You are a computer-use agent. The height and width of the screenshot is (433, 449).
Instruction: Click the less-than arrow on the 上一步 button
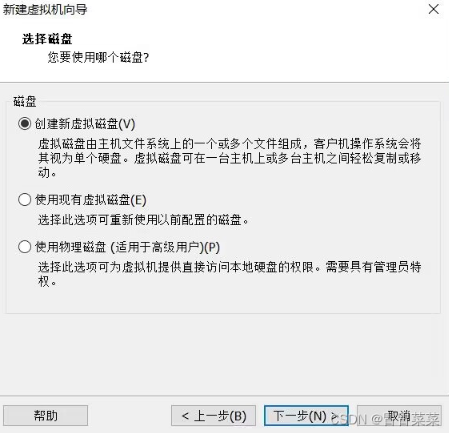(185, 416)
